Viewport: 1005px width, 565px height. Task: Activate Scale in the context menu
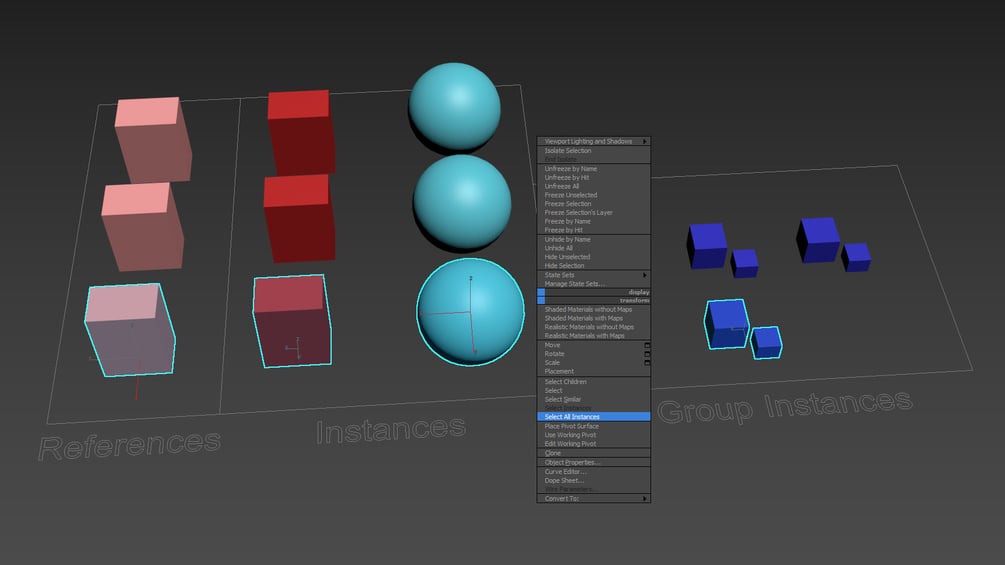click(x=552, y=363)
